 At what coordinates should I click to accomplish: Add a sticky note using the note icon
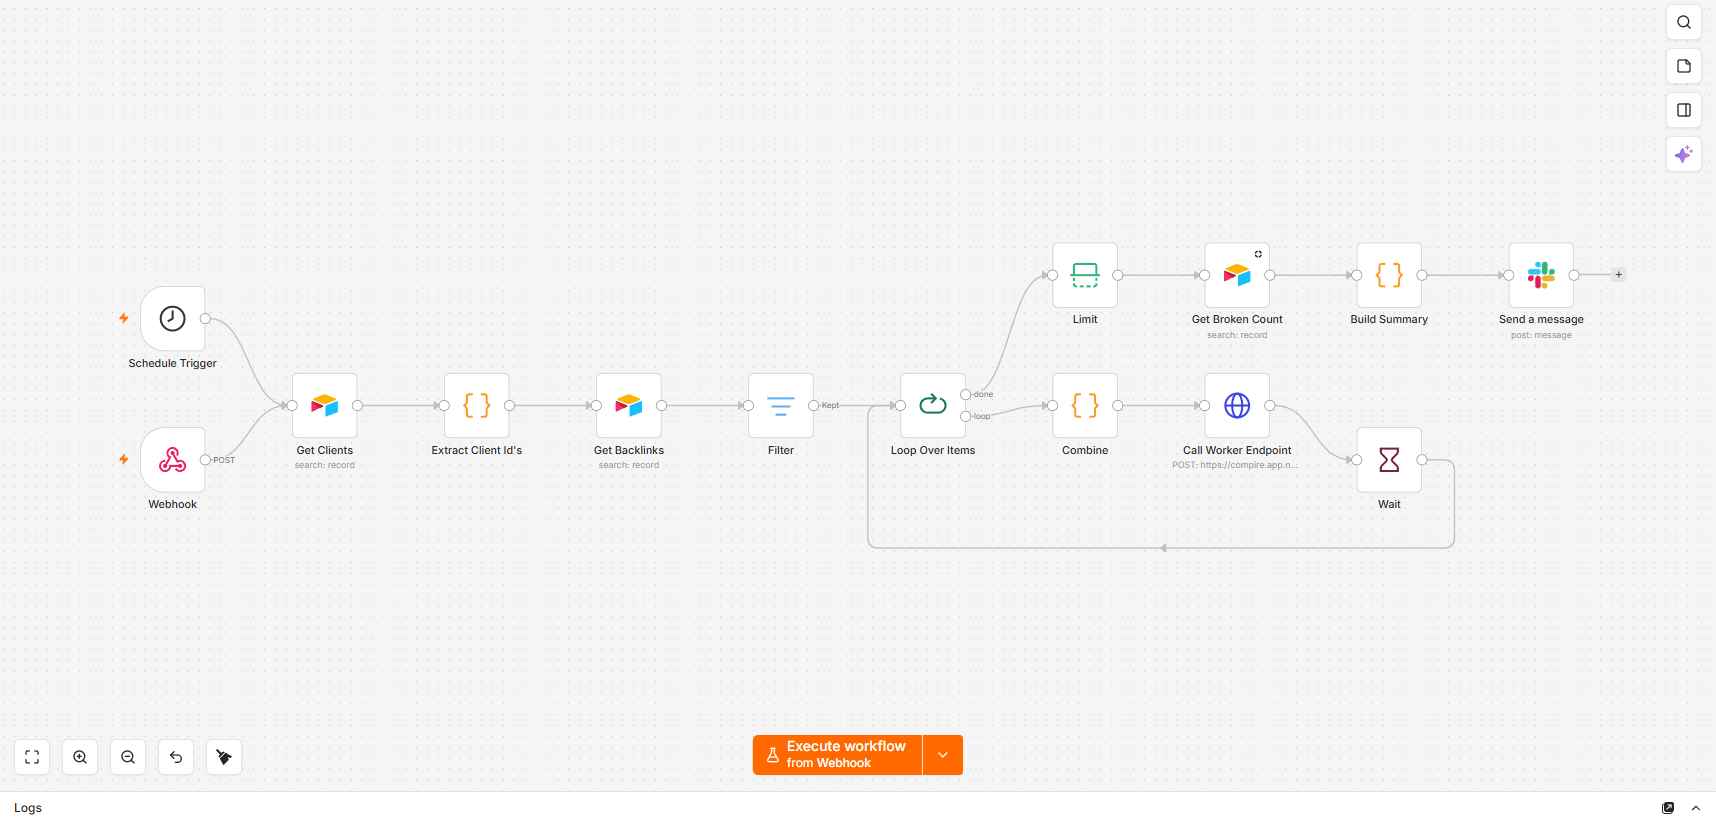pos(1684,66)
